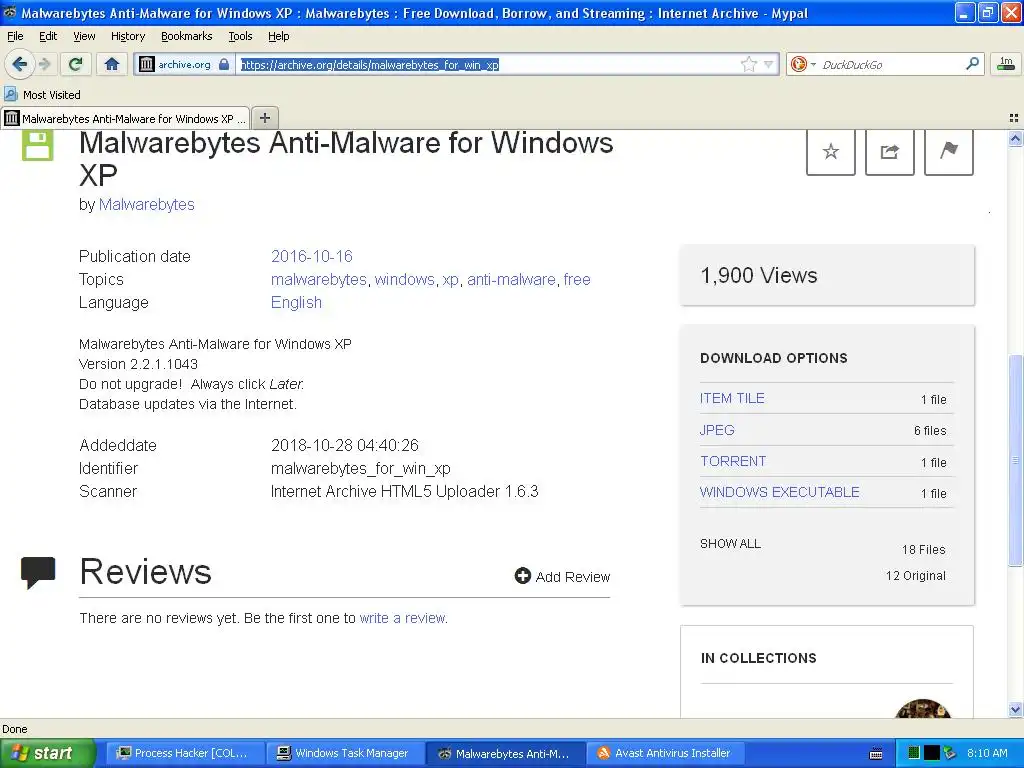
Task: Click the collection thumbnail under IN COLLECTIONS
Action: click(x=923, y=709)
